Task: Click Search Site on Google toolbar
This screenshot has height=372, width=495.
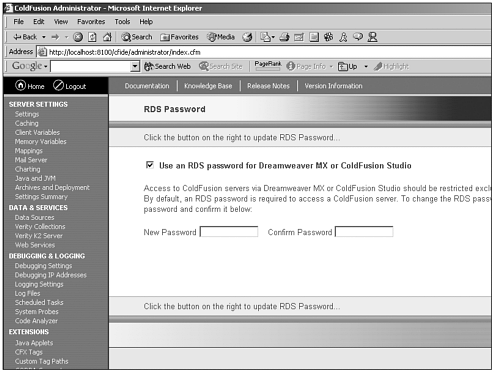Action: tap(221, 66)
